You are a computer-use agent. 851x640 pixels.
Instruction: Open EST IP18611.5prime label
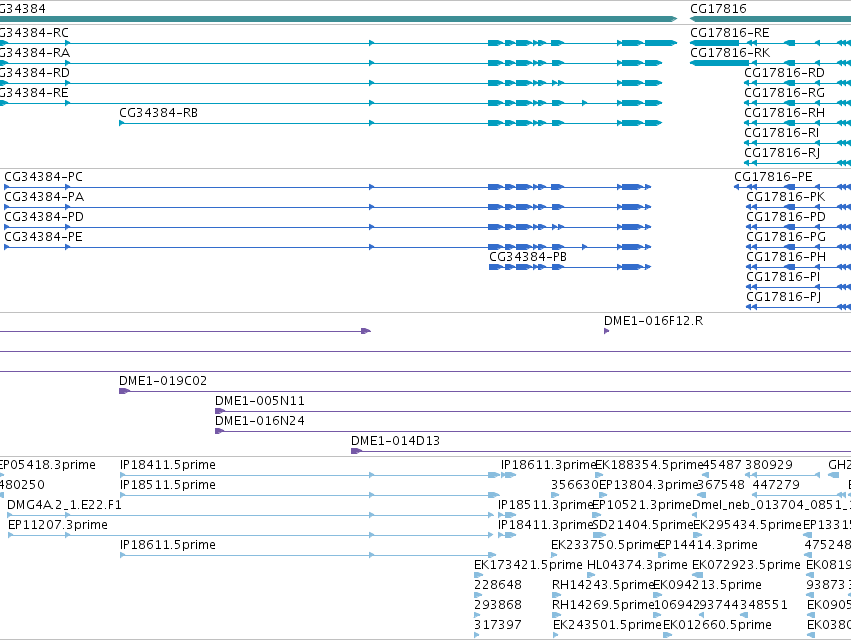168,545
